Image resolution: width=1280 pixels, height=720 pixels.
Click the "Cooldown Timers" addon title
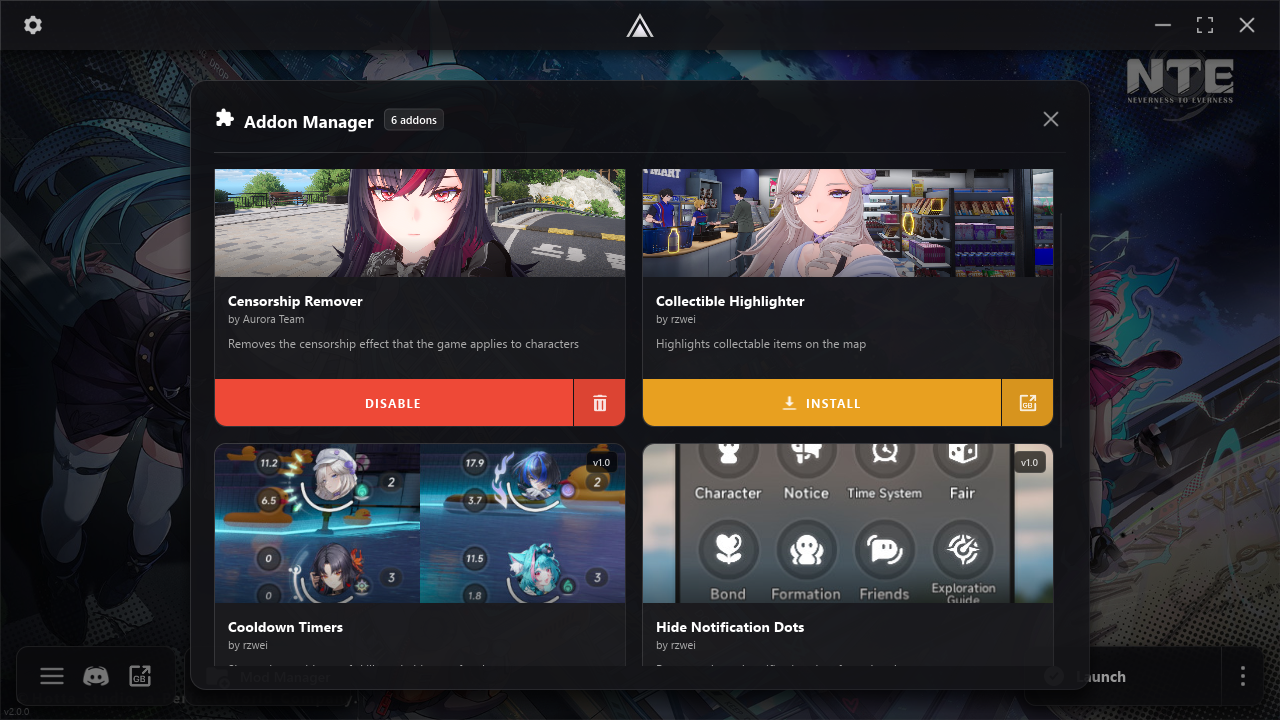285,627
